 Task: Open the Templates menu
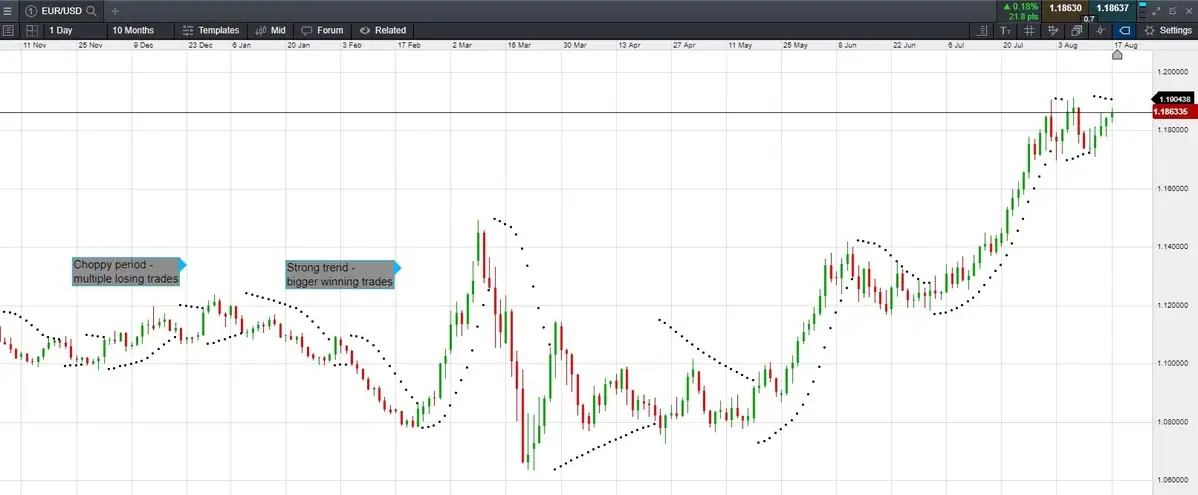coord(211,30)
